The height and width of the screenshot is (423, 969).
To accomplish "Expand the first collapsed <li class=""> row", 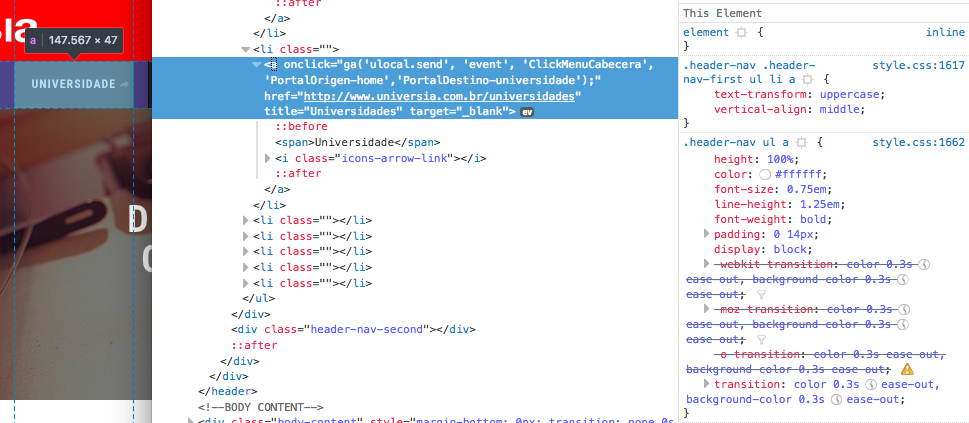I will point(246,220).
